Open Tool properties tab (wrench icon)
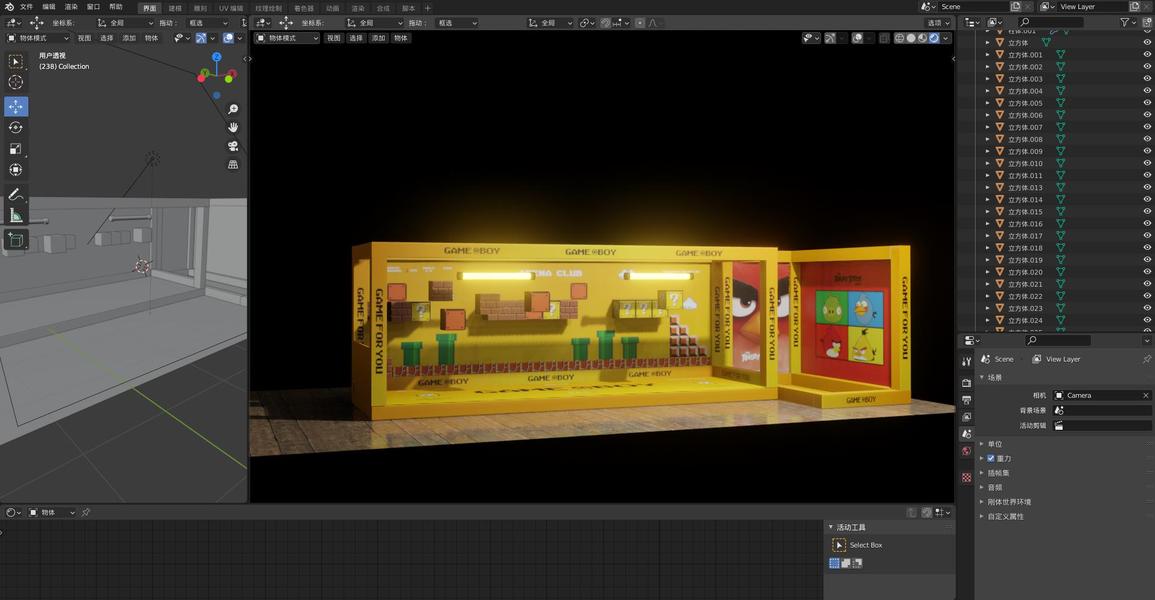1155x600 pixels. [966, 361]
